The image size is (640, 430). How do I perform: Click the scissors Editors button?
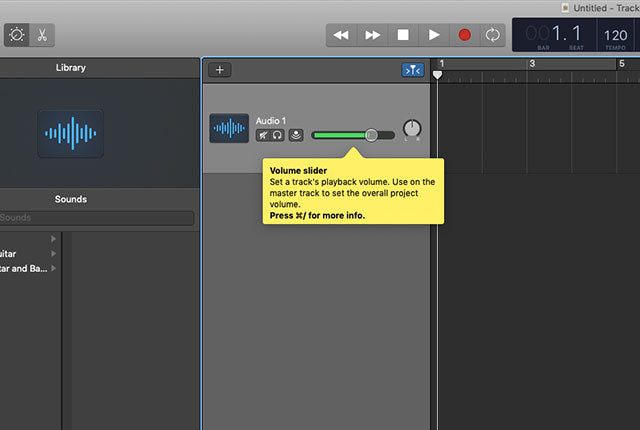point(42,34)
